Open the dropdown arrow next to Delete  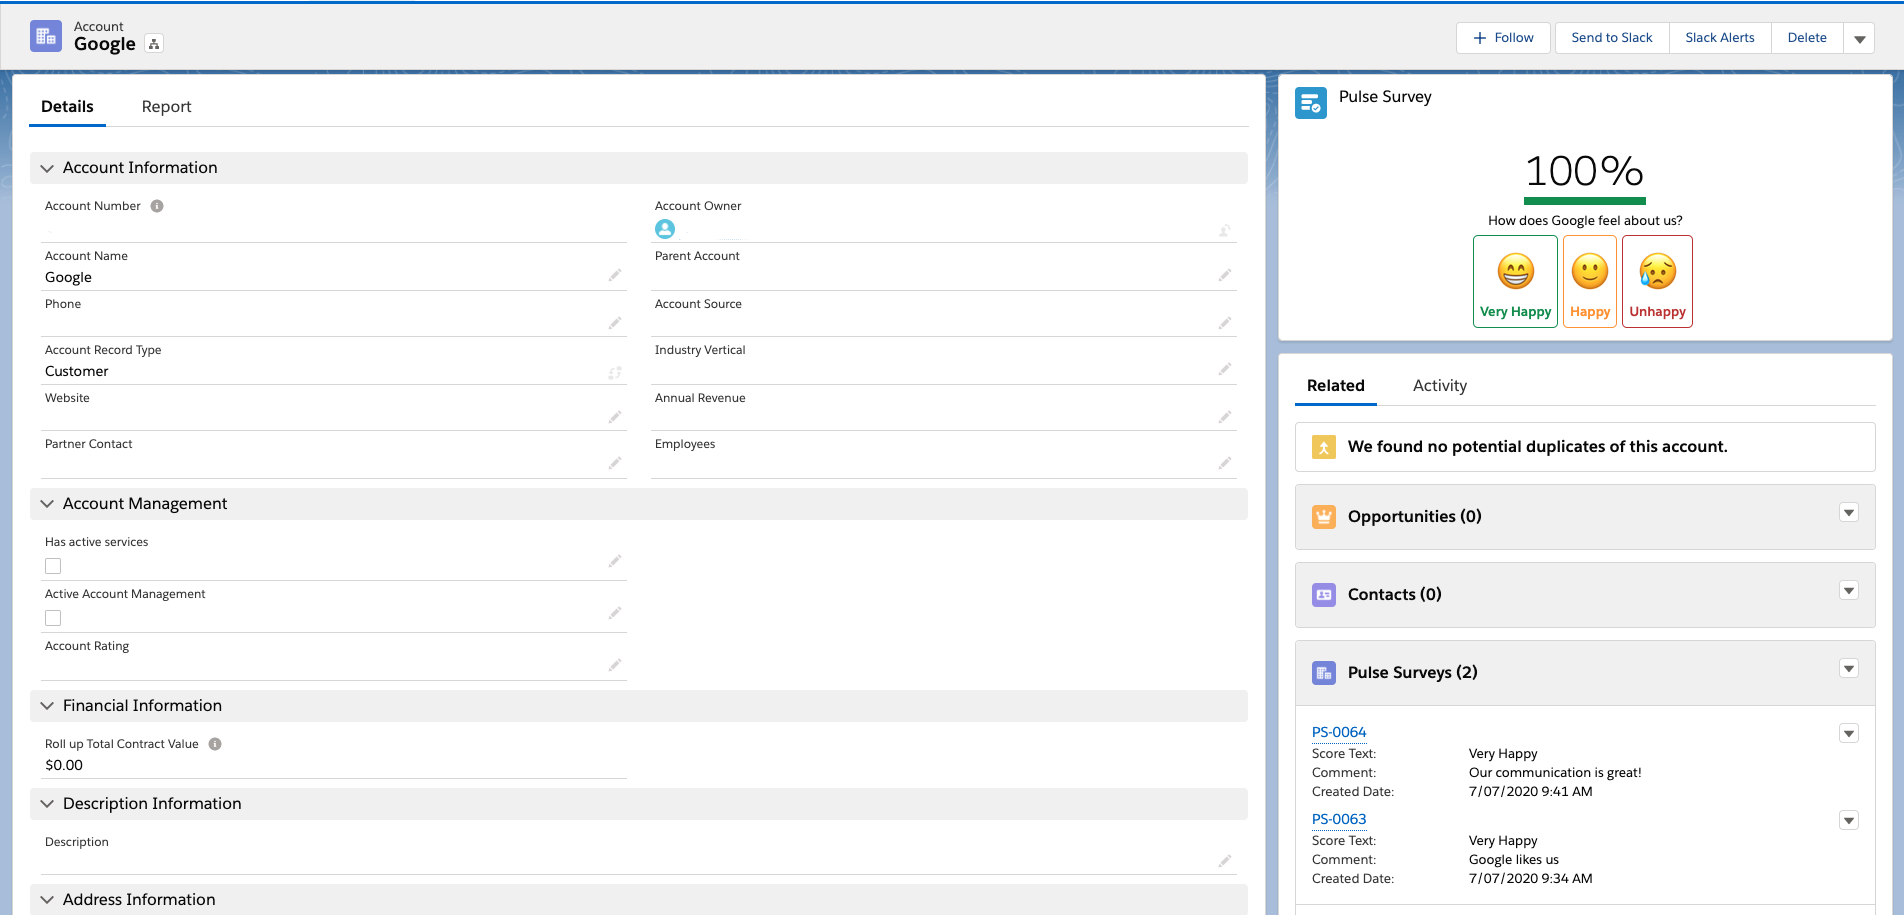coord(1859,39)
